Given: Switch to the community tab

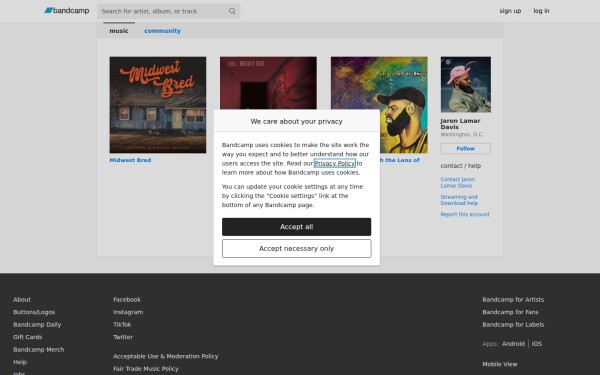Looking at the screenshot, I should (x=162, y=31).
